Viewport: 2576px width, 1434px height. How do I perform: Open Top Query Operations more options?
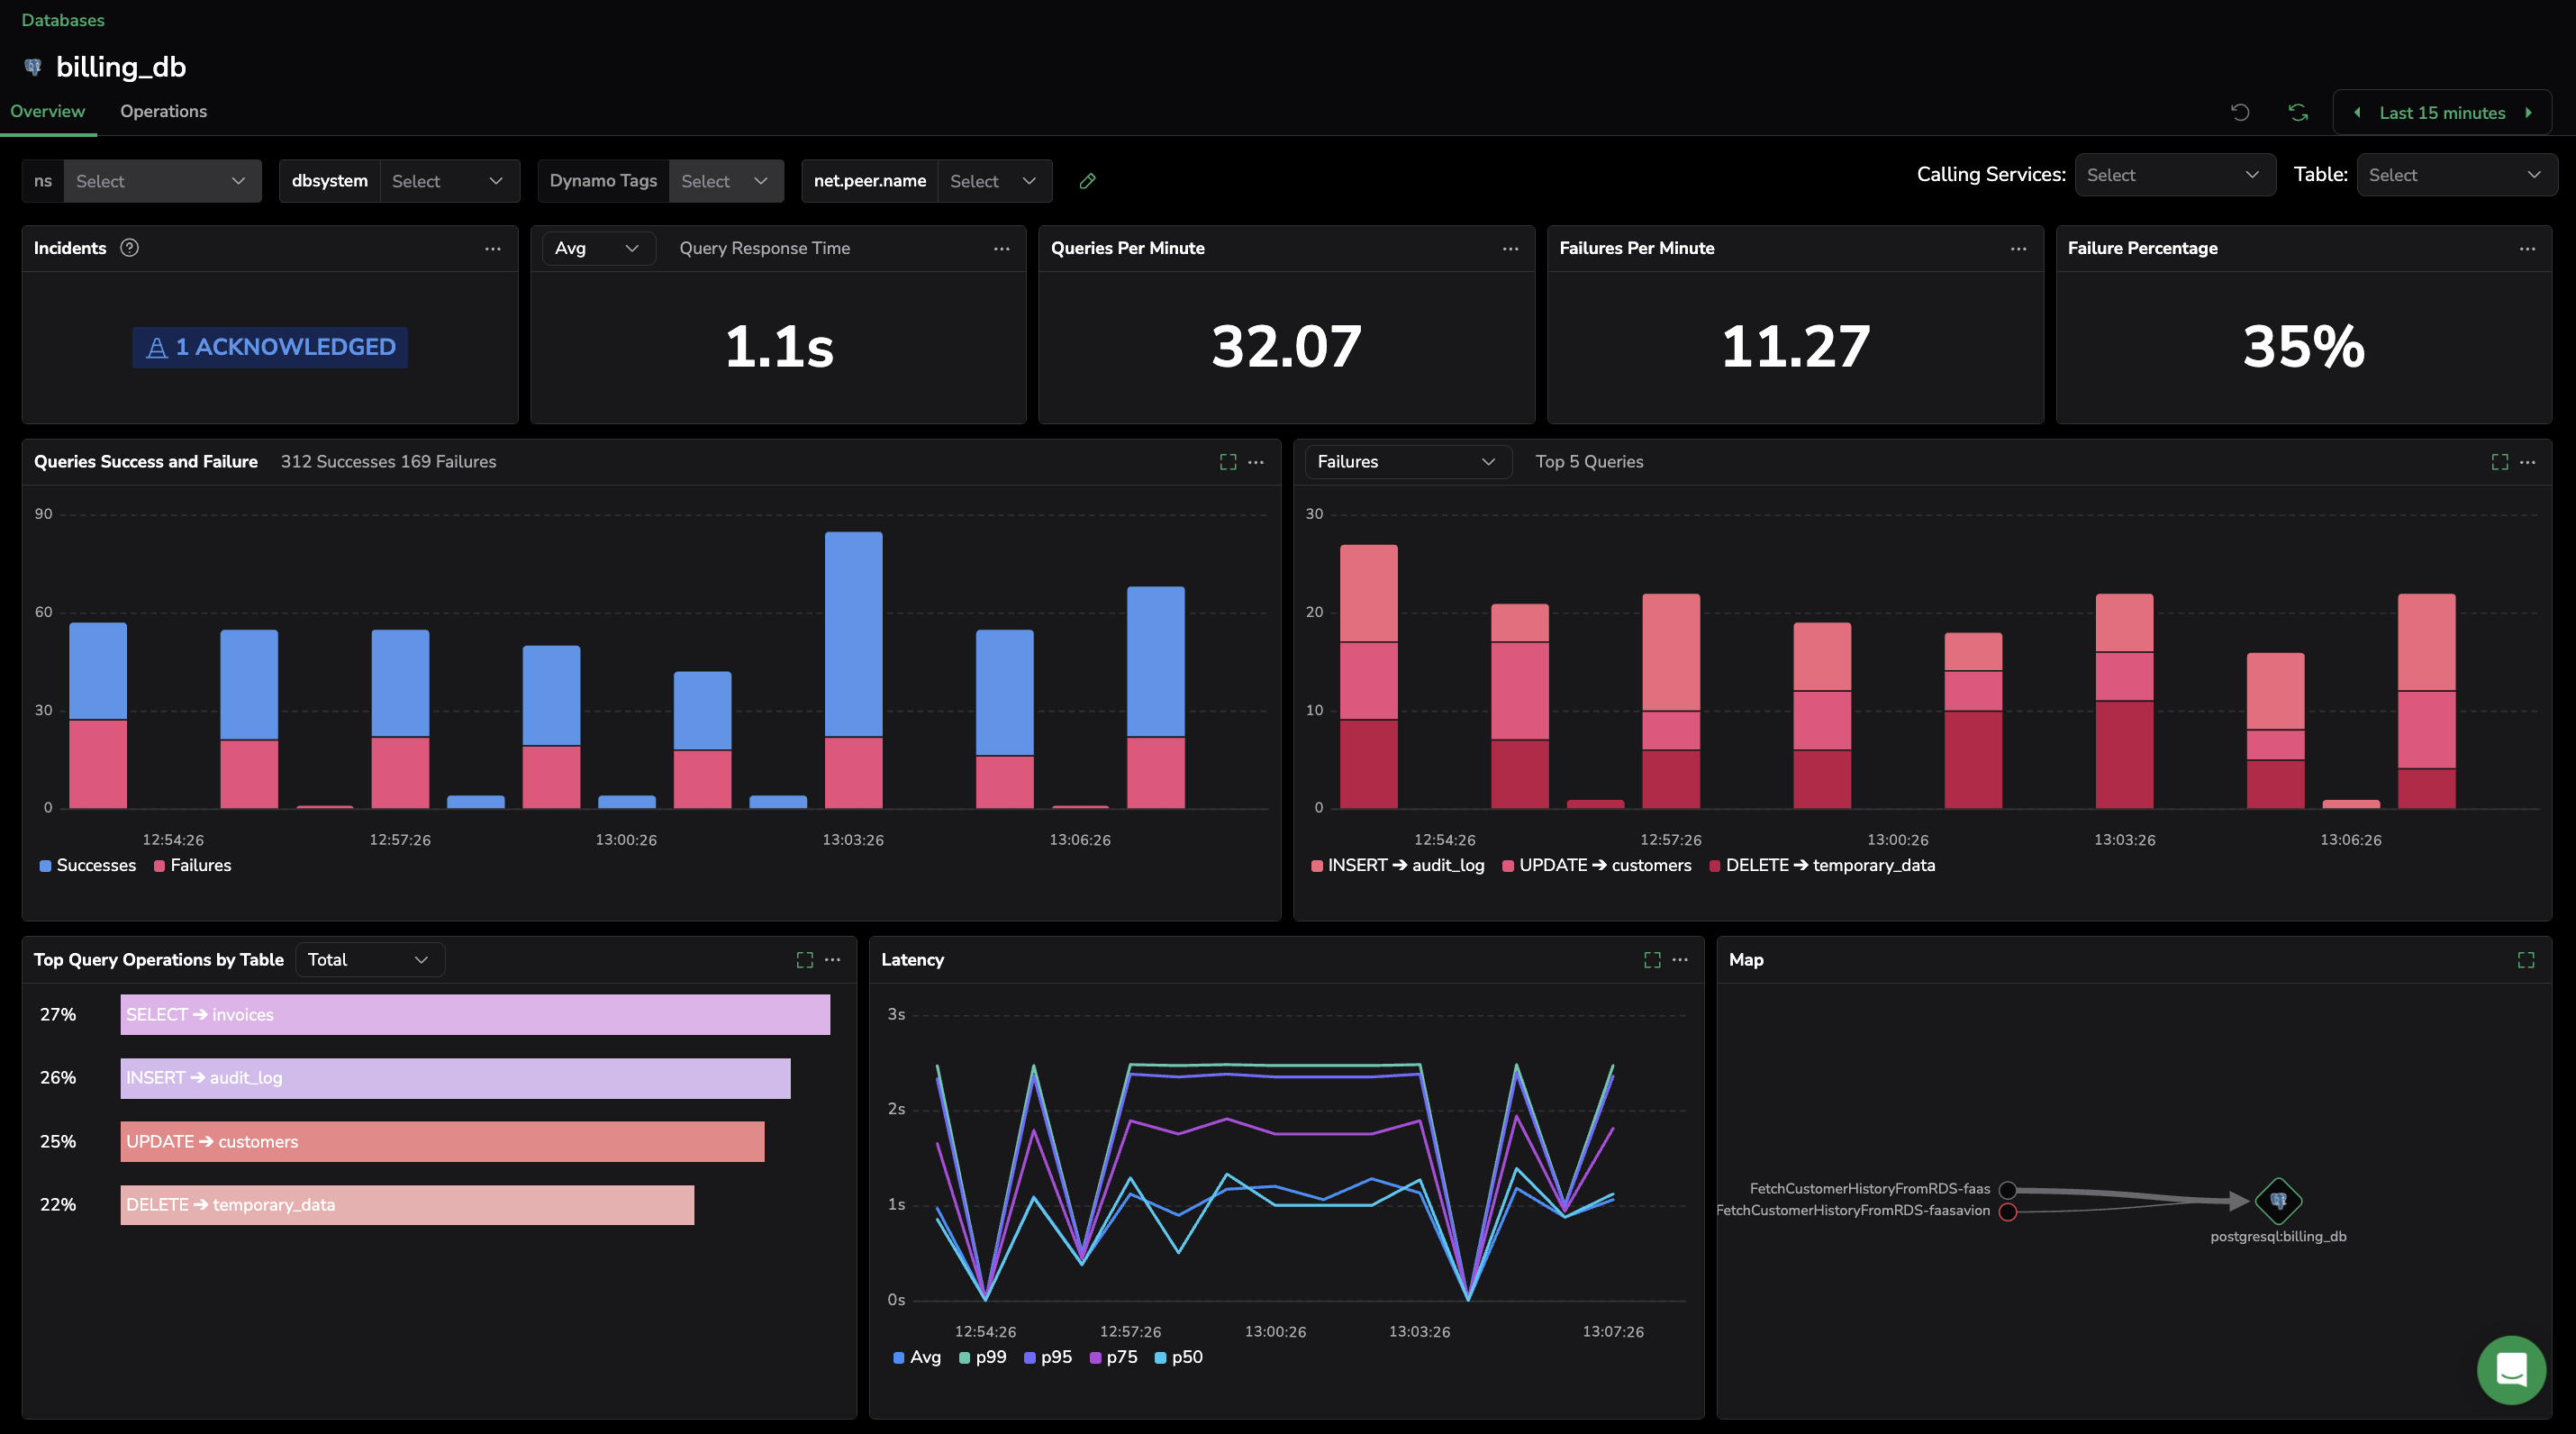tap(833, 960)
